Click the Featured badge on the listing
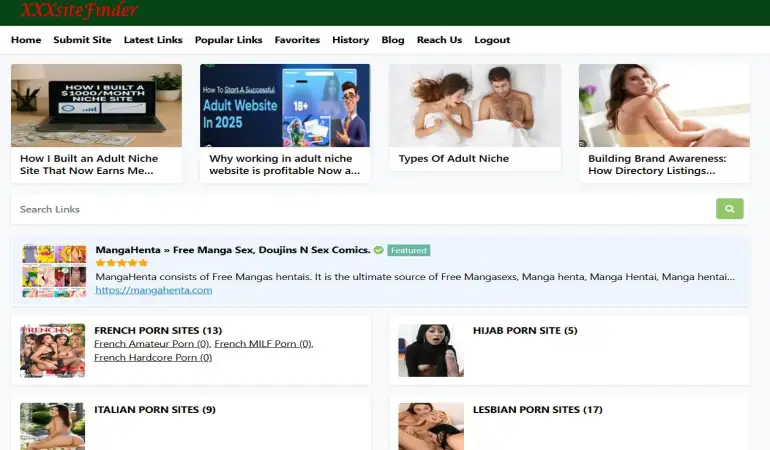Screen dimensions: 770x450 [x=408, y=250]
